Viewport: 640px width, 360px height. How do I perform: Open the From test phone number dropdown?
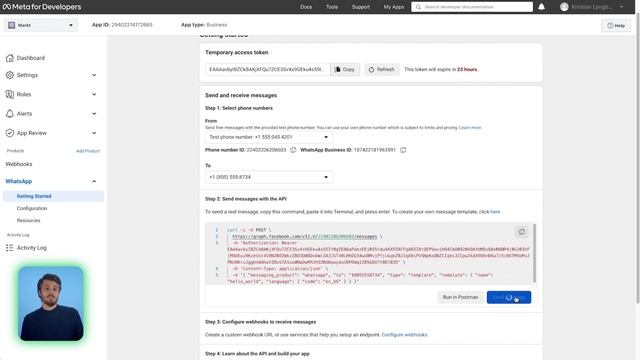coord(269,137)
